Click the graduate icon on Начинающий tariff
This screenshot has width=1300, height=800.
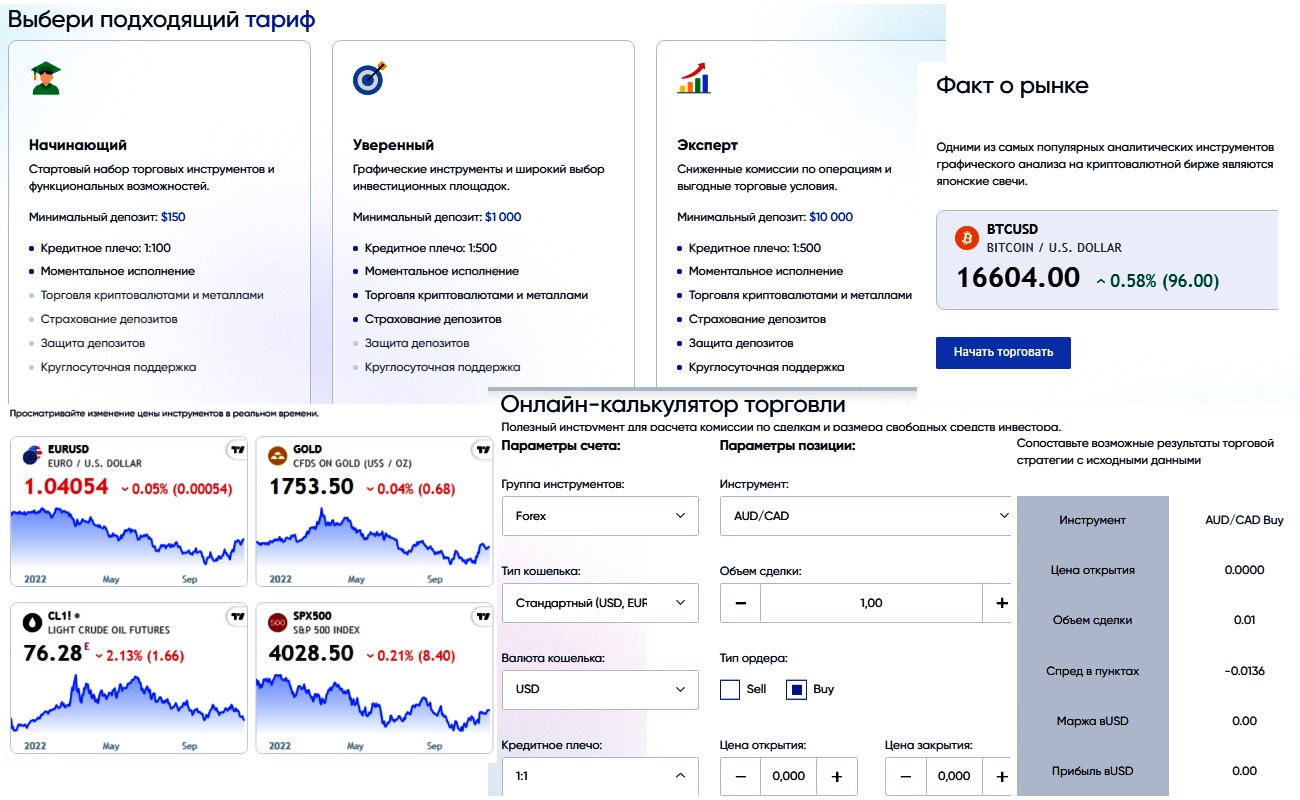(45, 78)
